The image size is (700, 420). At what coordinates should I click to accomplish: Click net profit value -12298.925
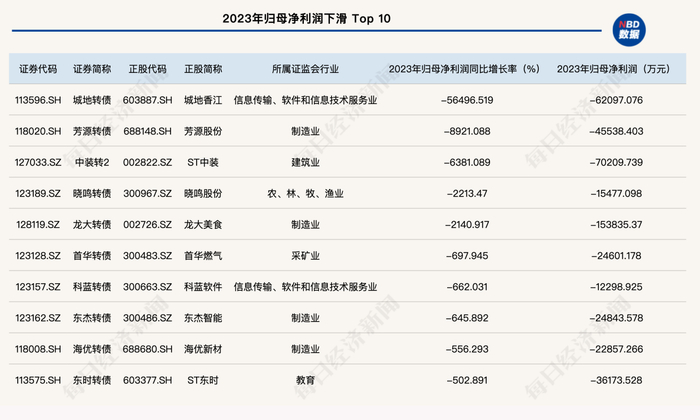click(x=616, y=287)
